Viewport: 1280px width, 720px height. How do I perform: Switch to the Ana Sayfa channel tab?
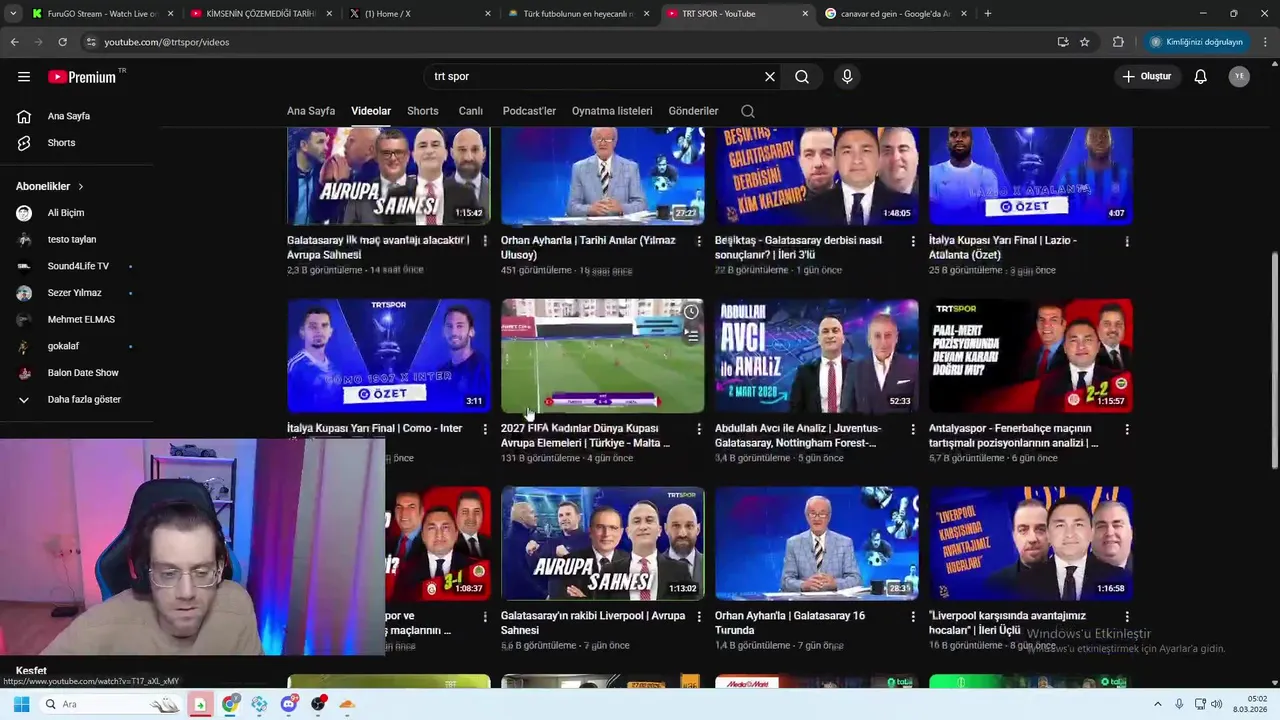pyautogui.click(x=311, y=111)
